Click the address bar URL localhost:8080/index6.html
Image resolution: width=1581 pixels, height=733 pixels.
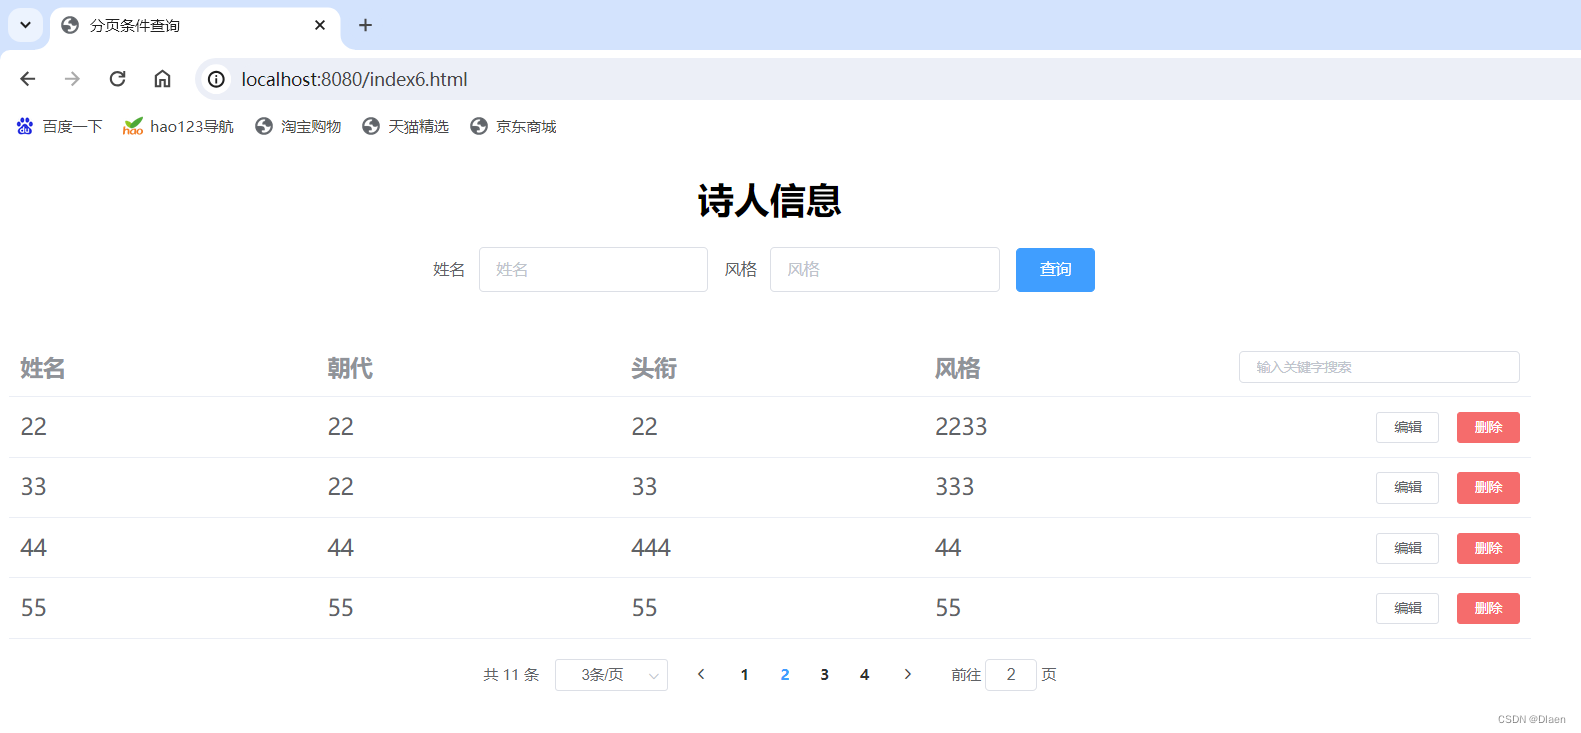coord(354,79)
